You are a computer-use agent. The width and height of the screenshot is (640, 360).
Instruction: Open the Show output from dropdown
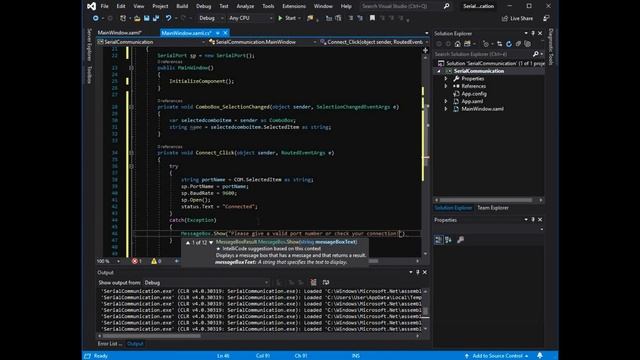[206, 282]
